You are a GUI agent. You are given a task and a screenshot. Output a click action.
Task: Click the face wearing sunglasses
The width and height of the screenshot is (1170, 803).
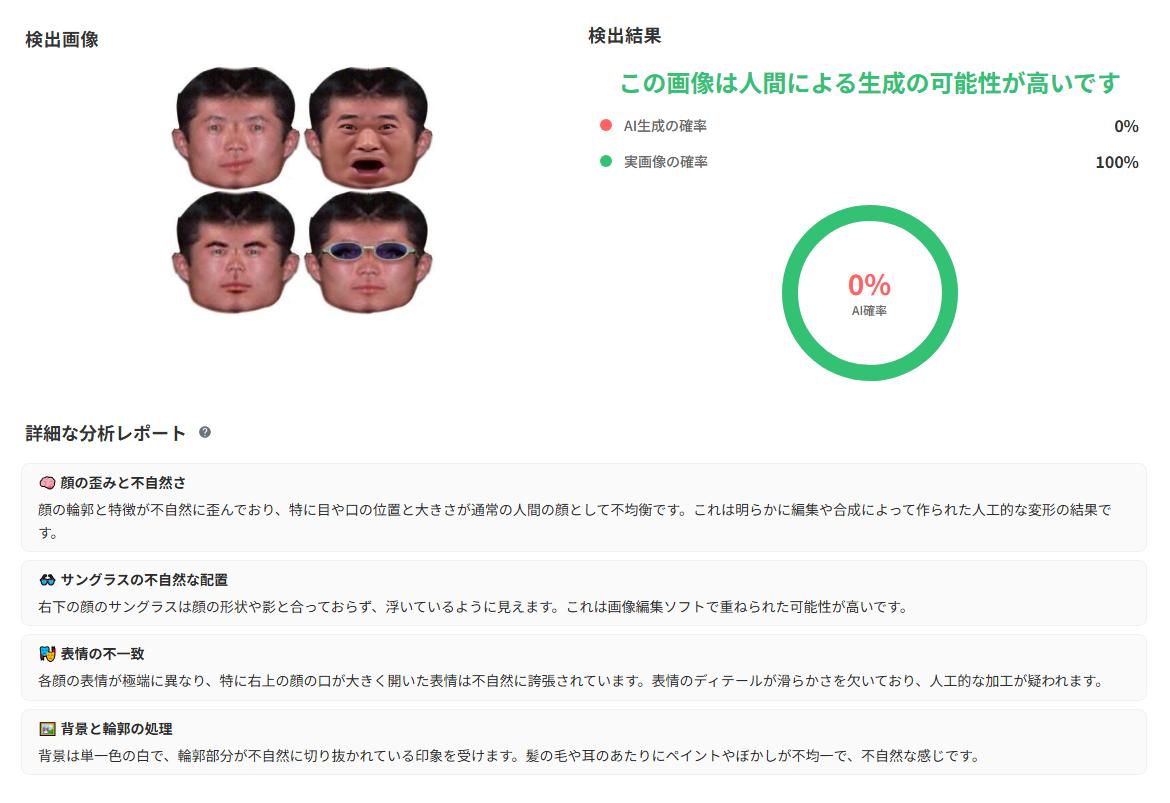(369, 252)
